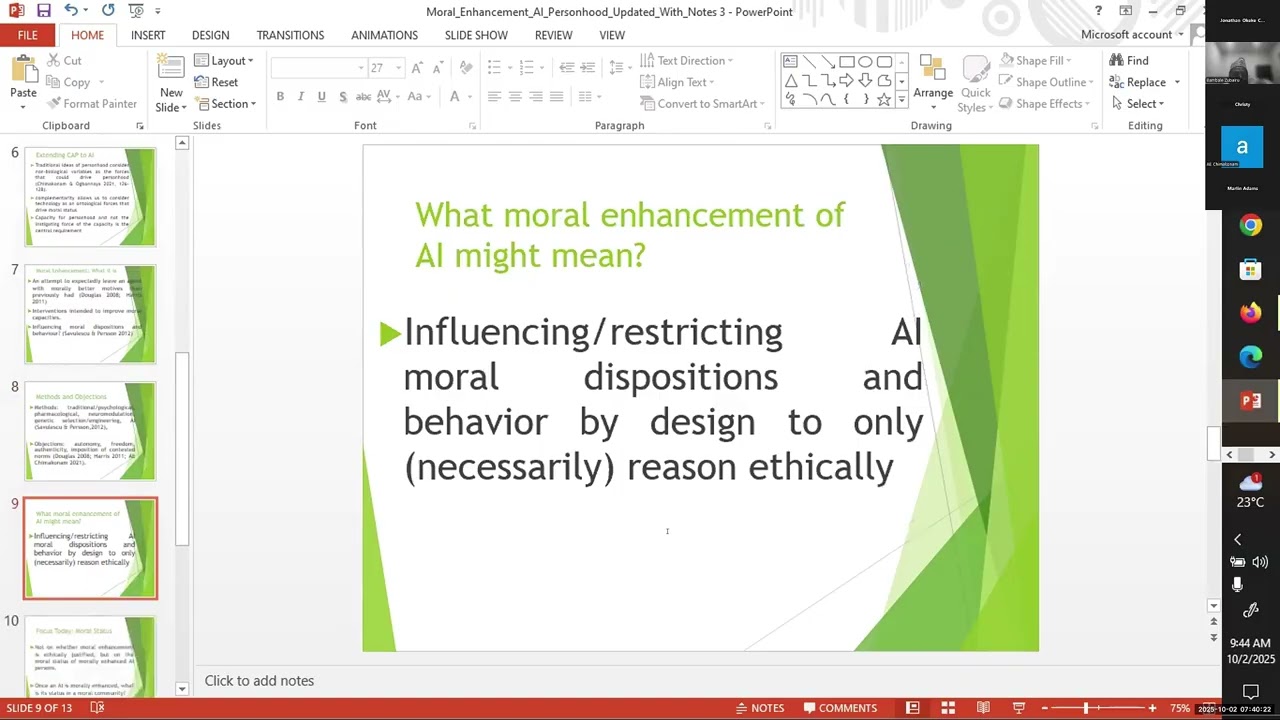Expand the shapes gallery More arrow

pyautogui.click(x=901, y=99)
